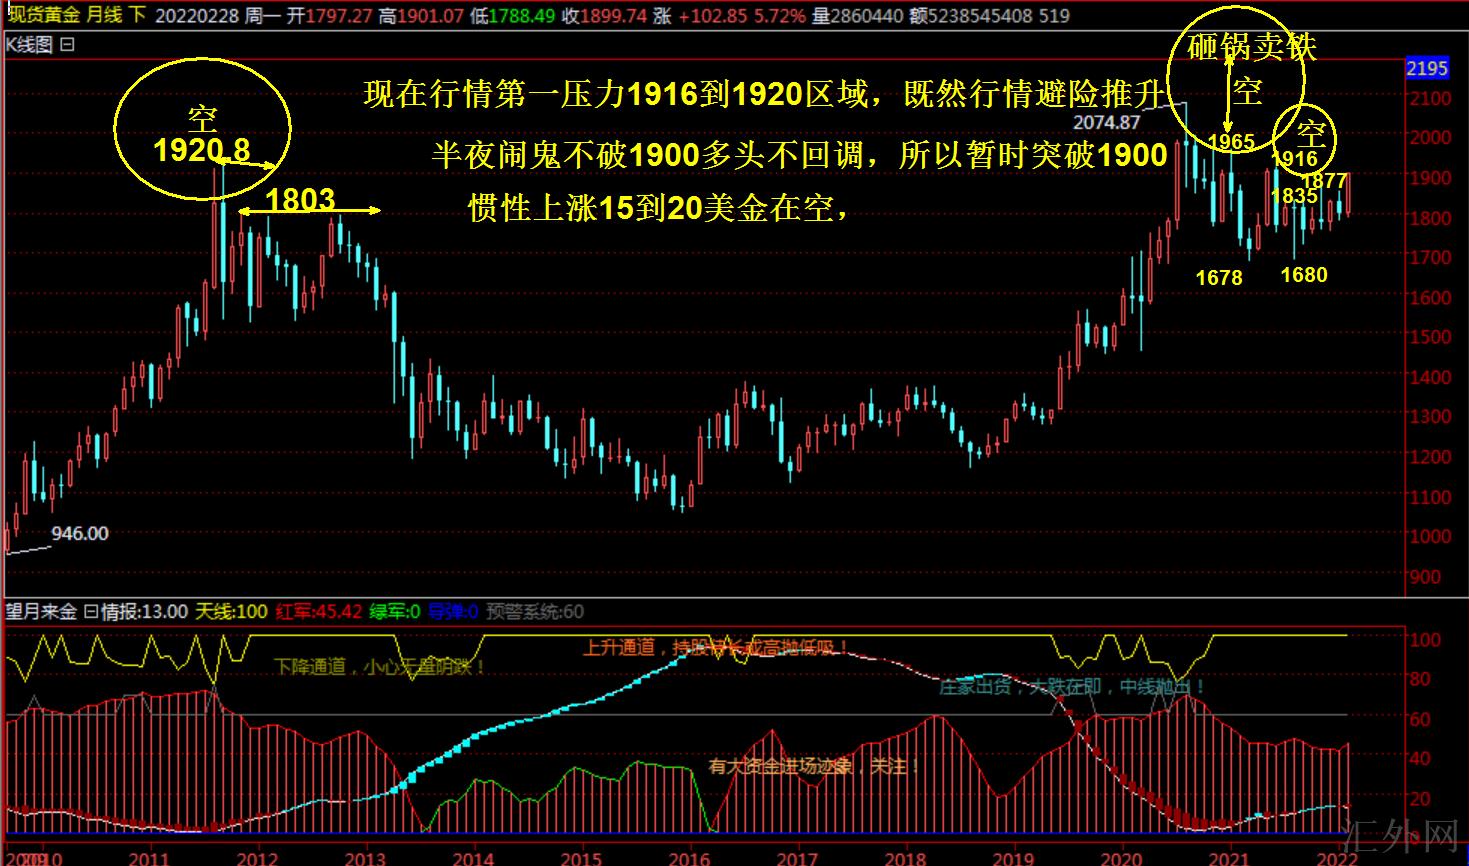Click the 946.00 low price marker

tap(80, 534)
